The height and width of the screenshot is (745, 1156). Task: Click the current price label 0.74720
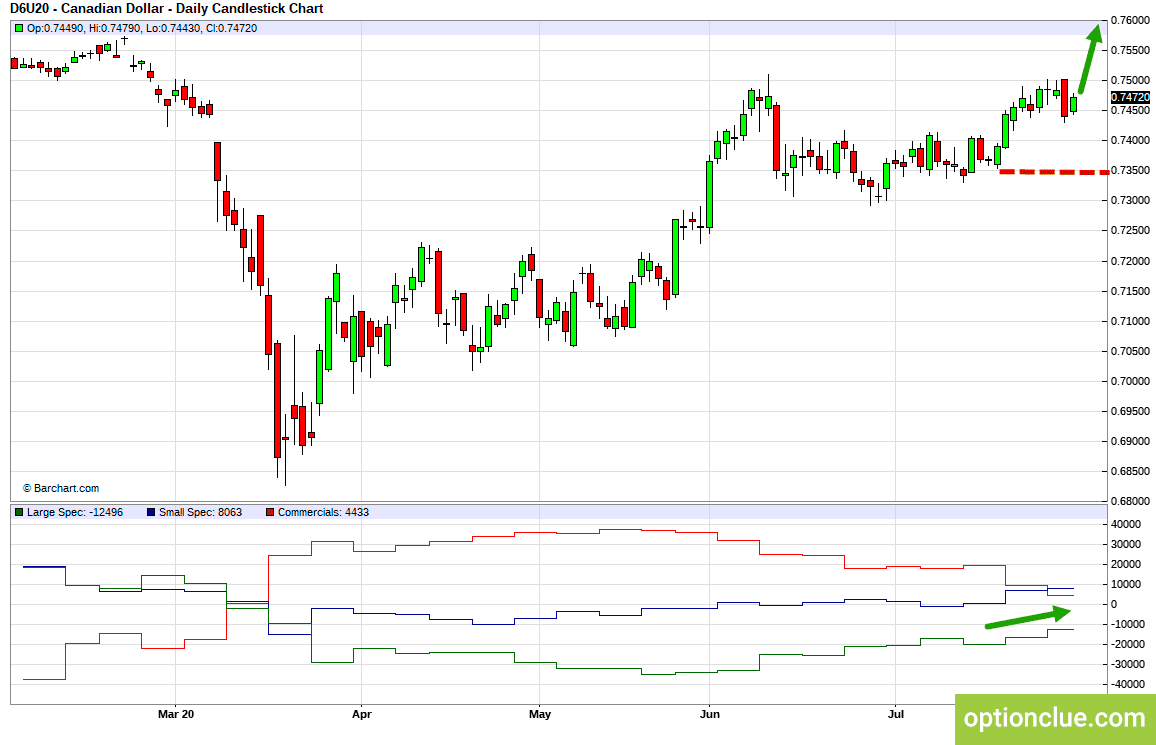coord(1130,97)
